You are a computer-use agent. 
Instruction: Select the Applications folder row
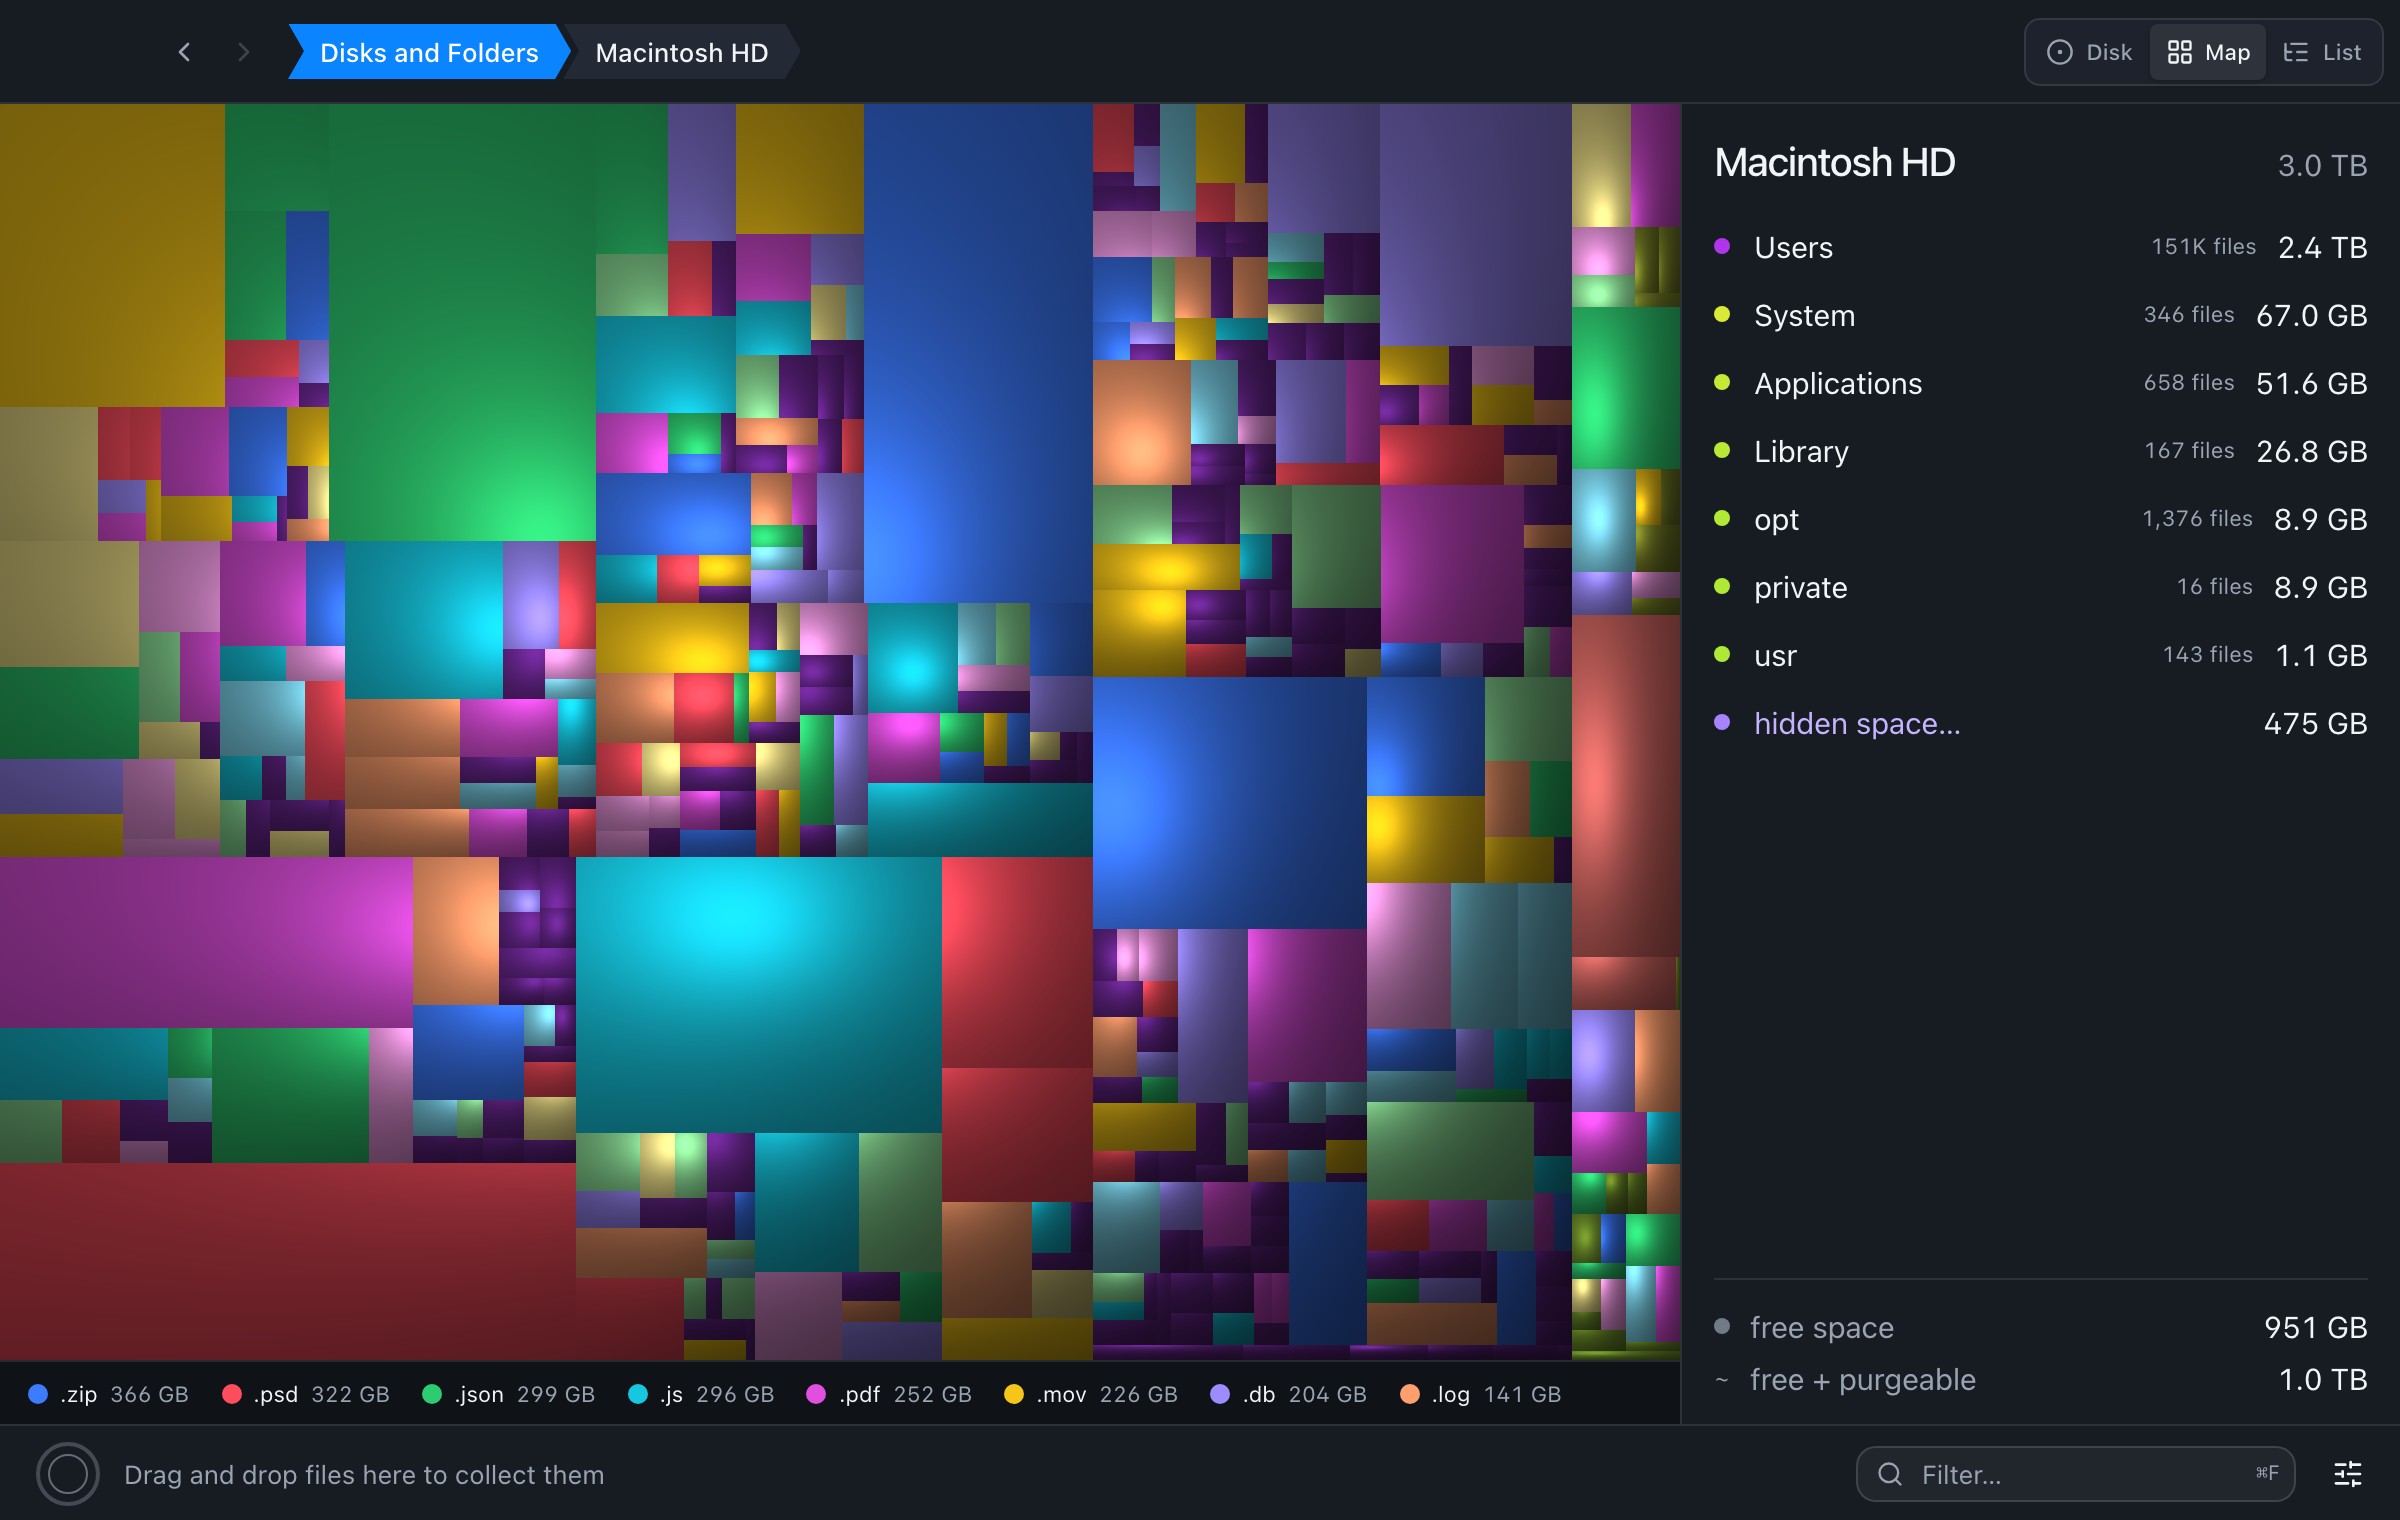(2040, 383)
